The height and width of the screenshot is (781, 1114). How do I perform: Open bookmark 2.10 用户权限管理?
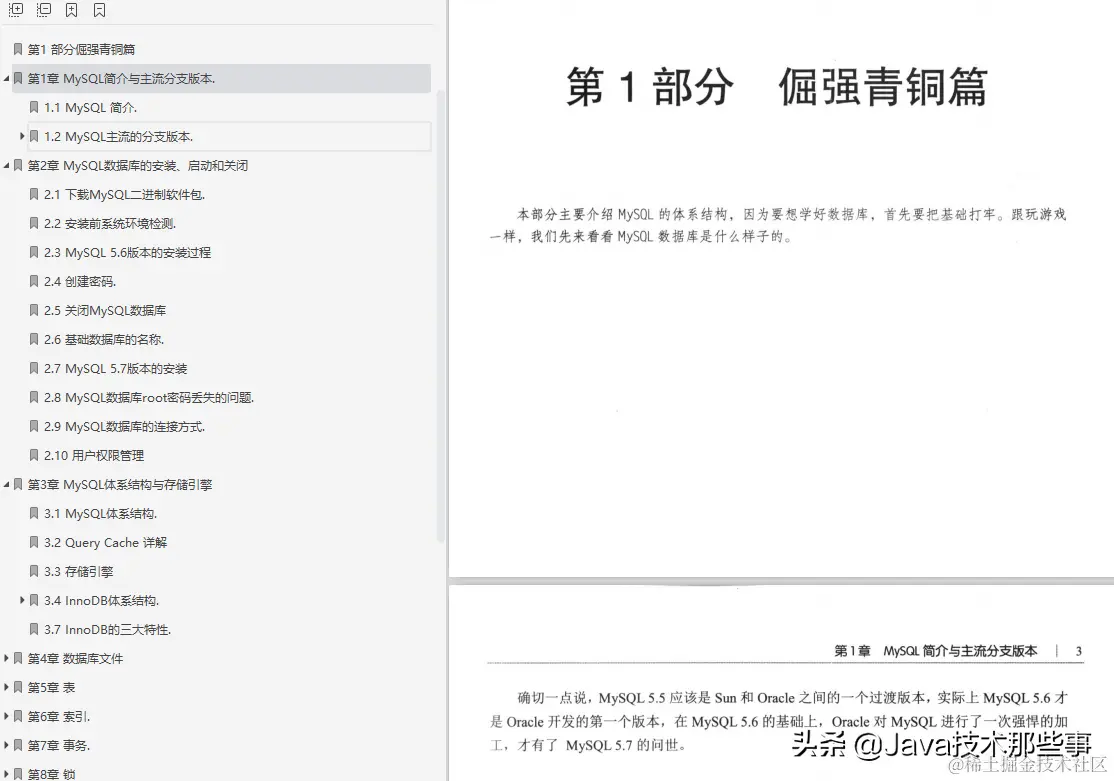pos(94,456)
